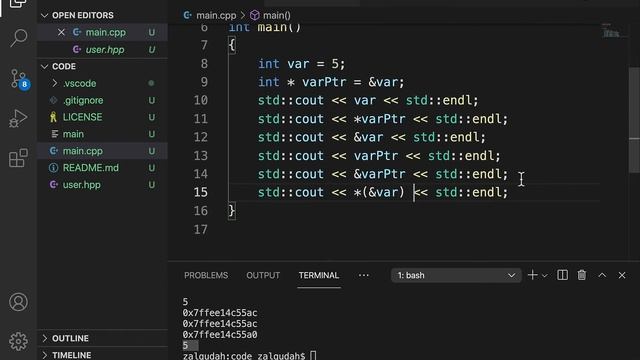Switch to the PROBLEMS tab
The width and height of the screenshot is (640, 360).
pos(206,276)
